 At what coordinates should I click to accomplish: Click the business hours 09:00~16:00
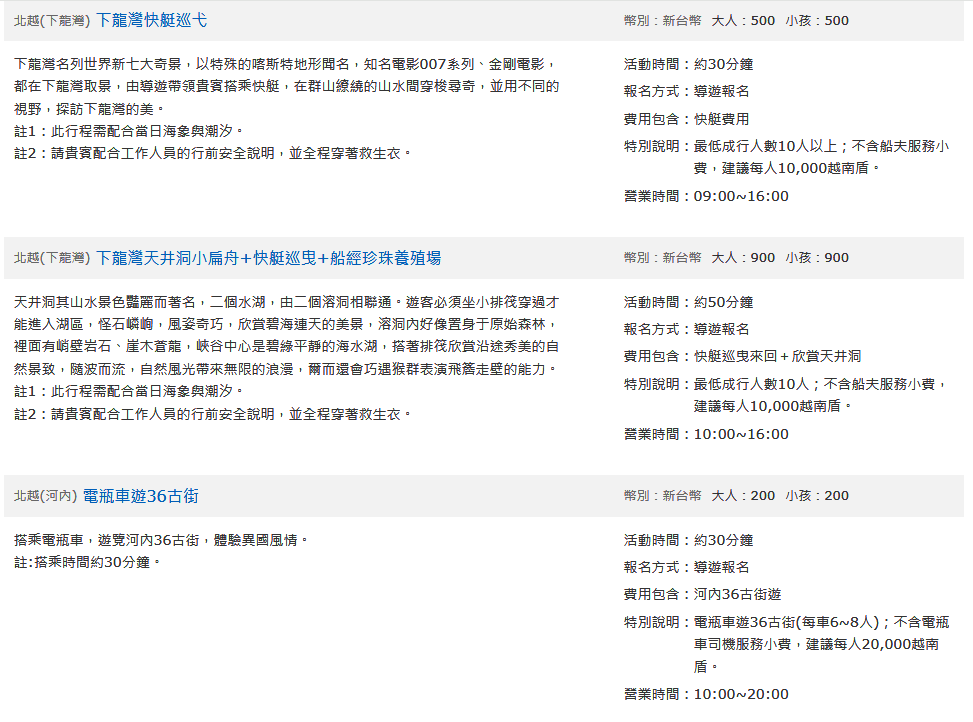(x=741, y=196)
